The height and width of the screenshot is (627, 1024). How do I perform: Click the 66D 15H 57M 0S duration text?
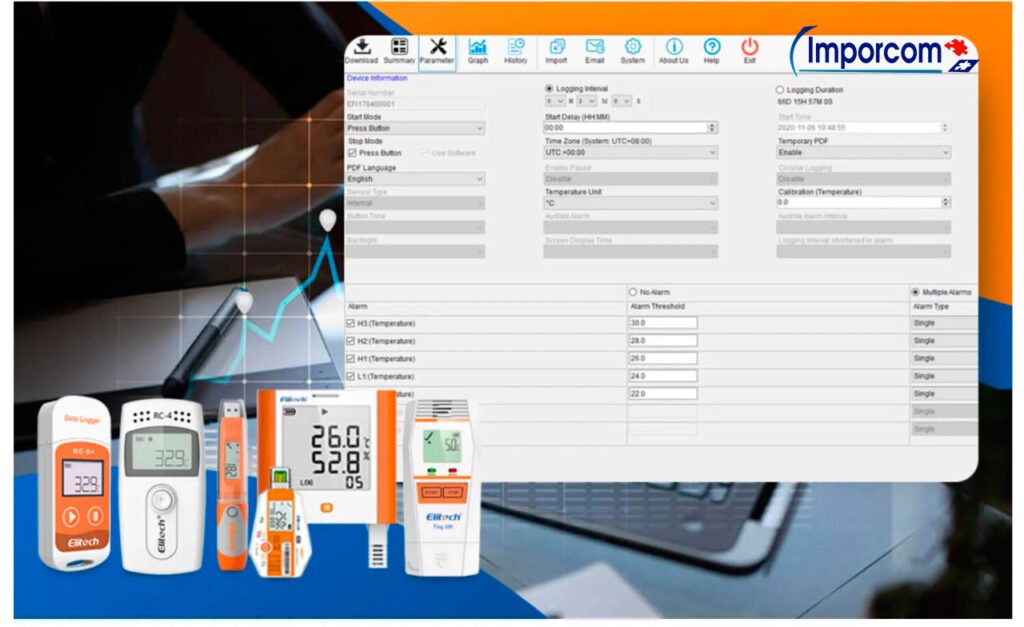[x=805, y=102]
